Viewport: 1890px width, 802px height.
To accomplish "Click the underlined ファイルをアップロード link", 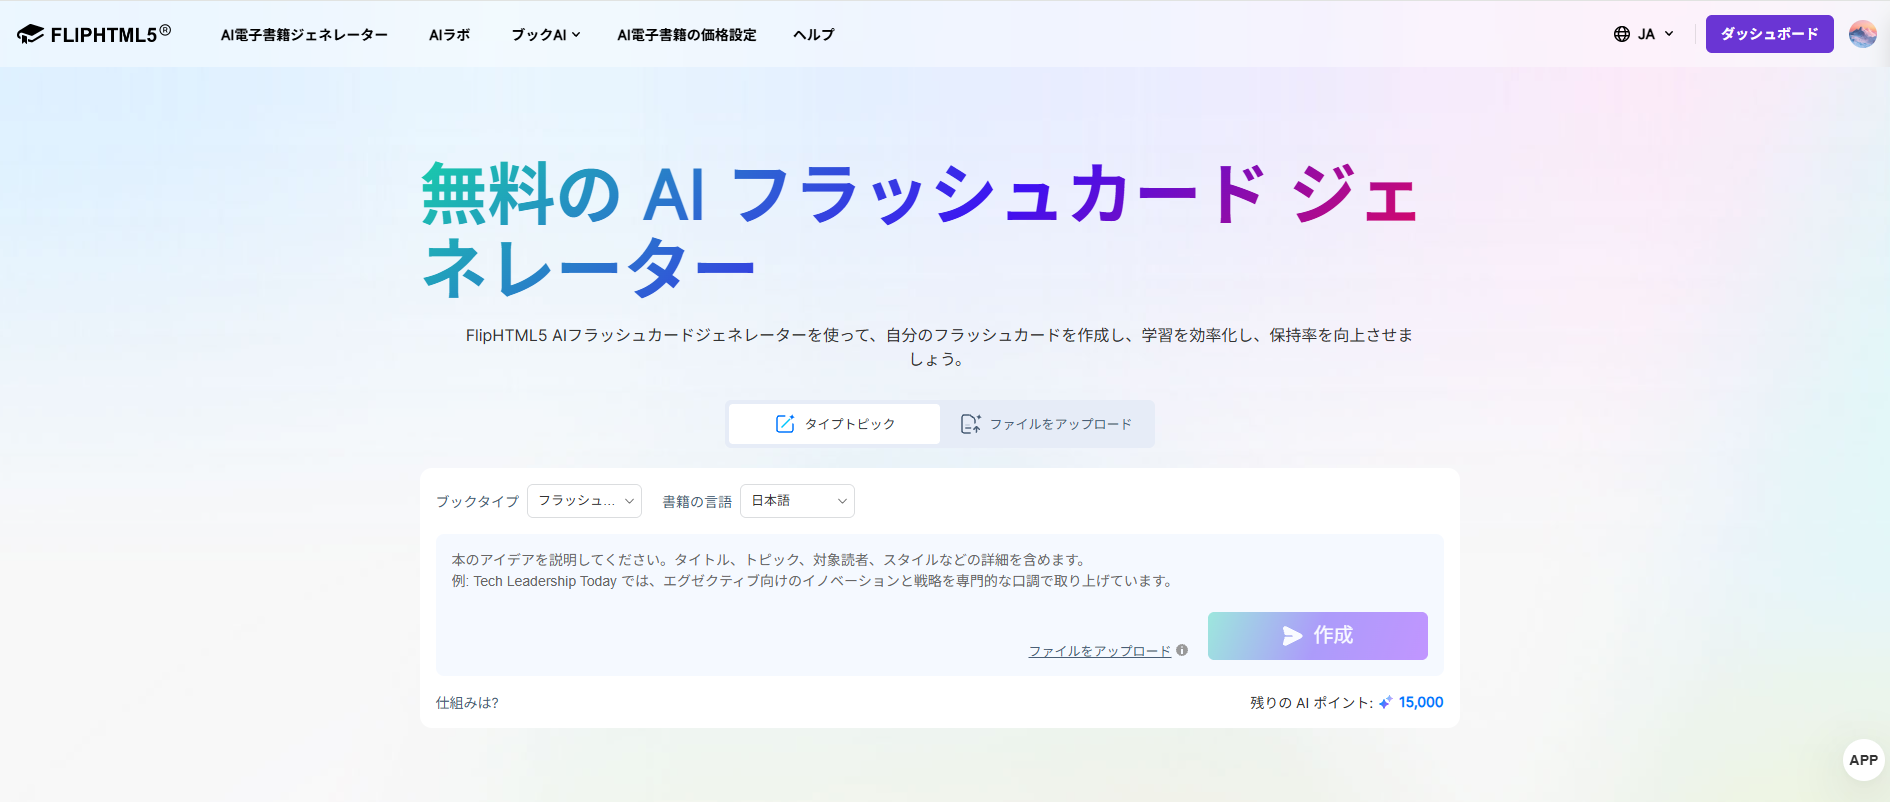I will coord(1099,651).
